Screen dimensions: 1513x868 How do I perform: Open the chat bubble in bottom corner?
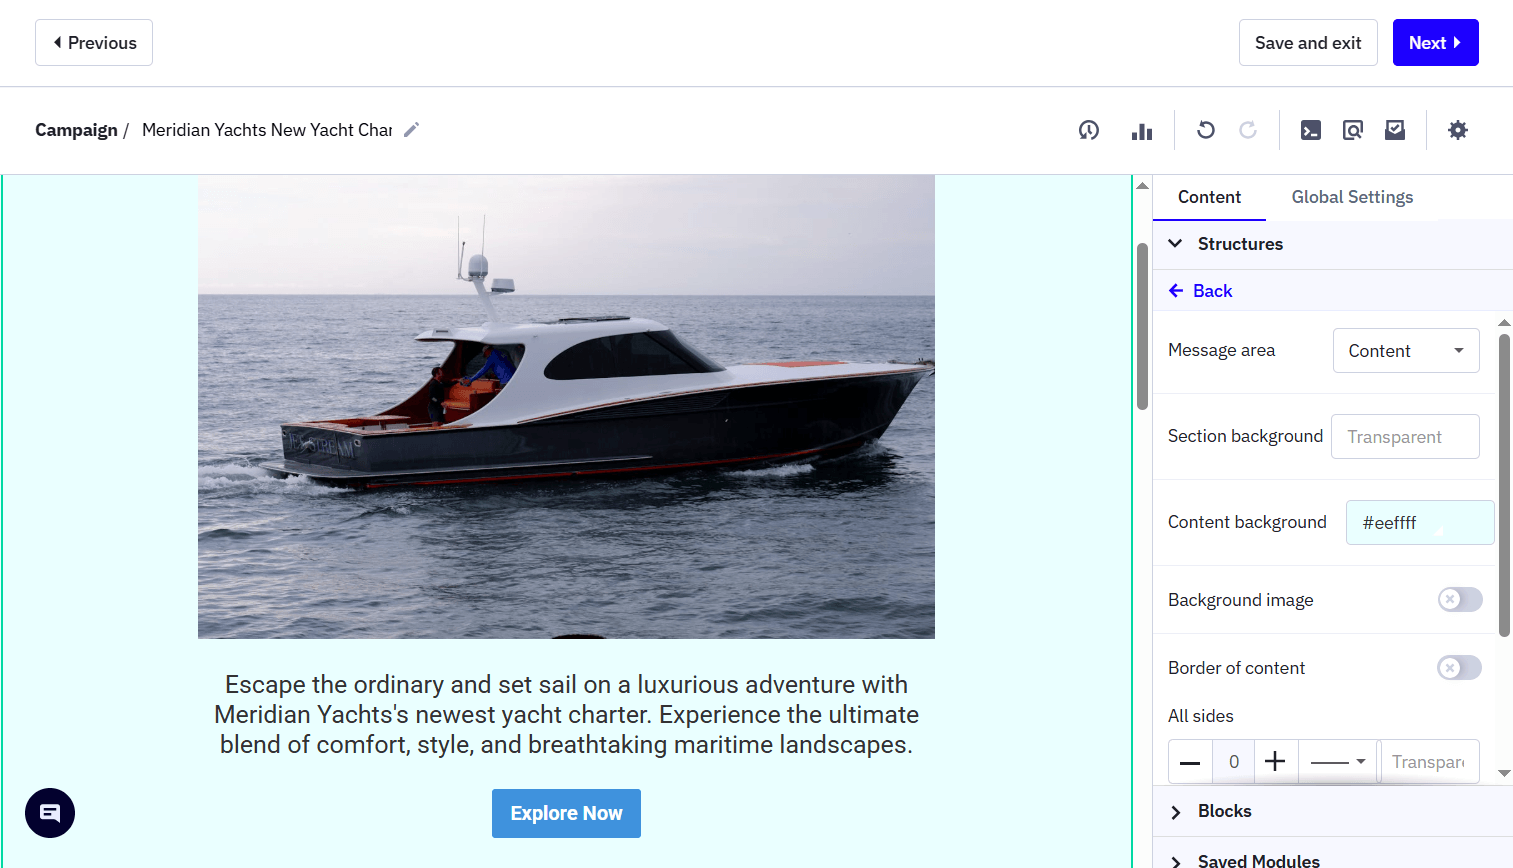[x=49, y=813]
